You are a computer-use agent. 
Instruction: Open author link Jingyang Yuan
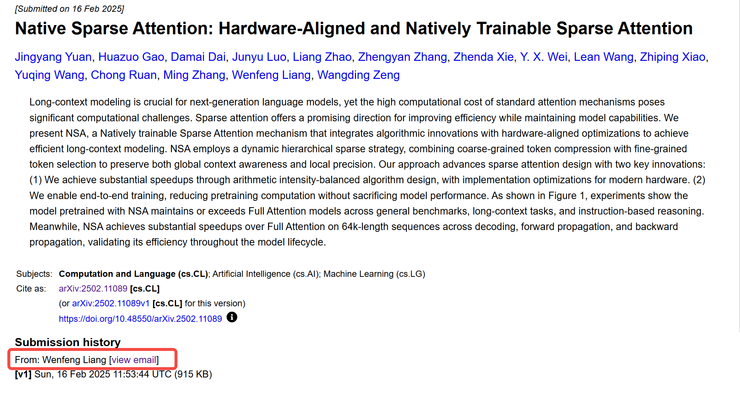[53, 57]
